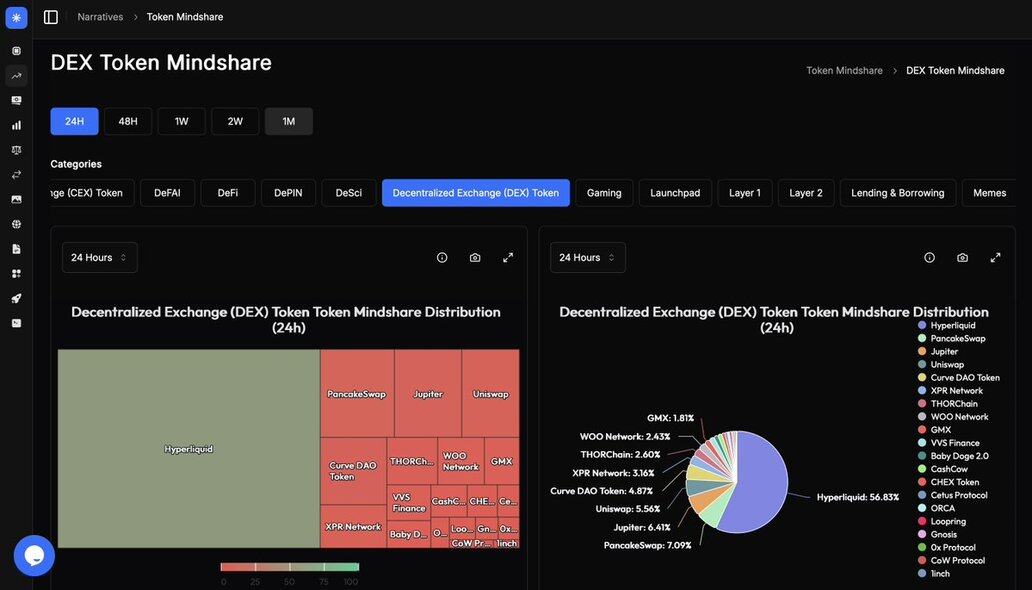Select the Memes category tab
Viewport: 1032px width, 590px height.
point(989,193)
